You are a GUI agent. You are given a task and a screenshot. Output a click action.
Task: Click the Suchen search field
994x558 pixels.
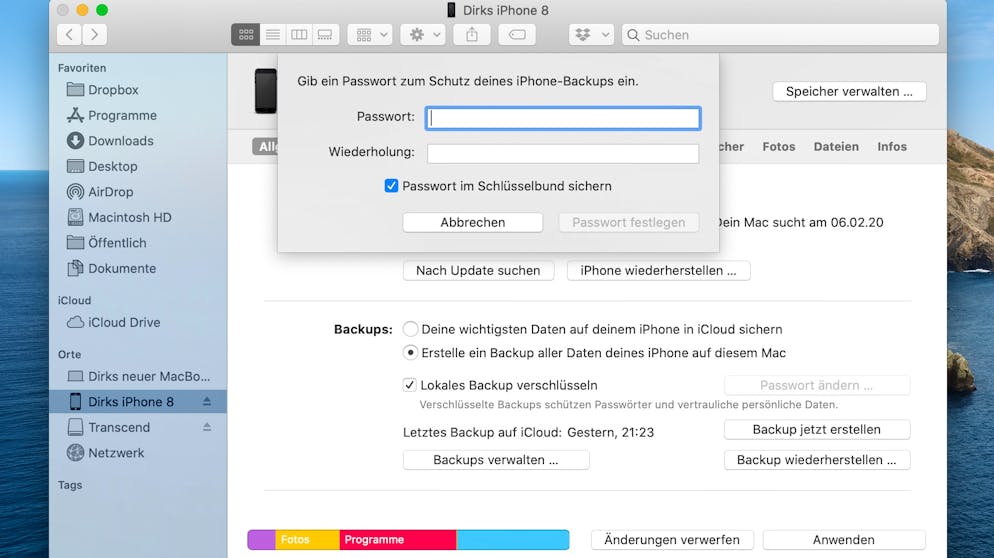point(780,35)
